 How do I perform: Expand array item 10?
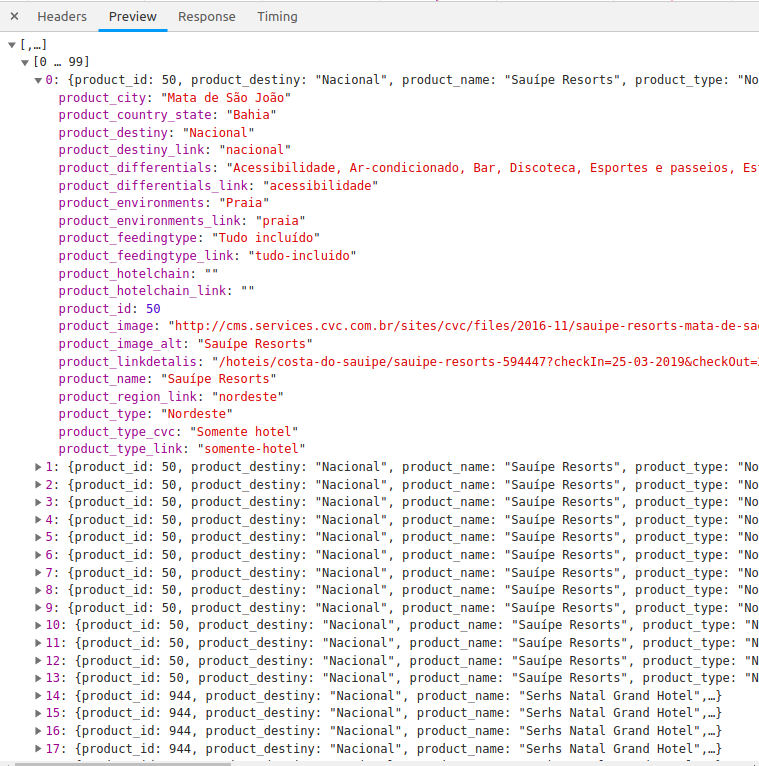tap(38, 625)
